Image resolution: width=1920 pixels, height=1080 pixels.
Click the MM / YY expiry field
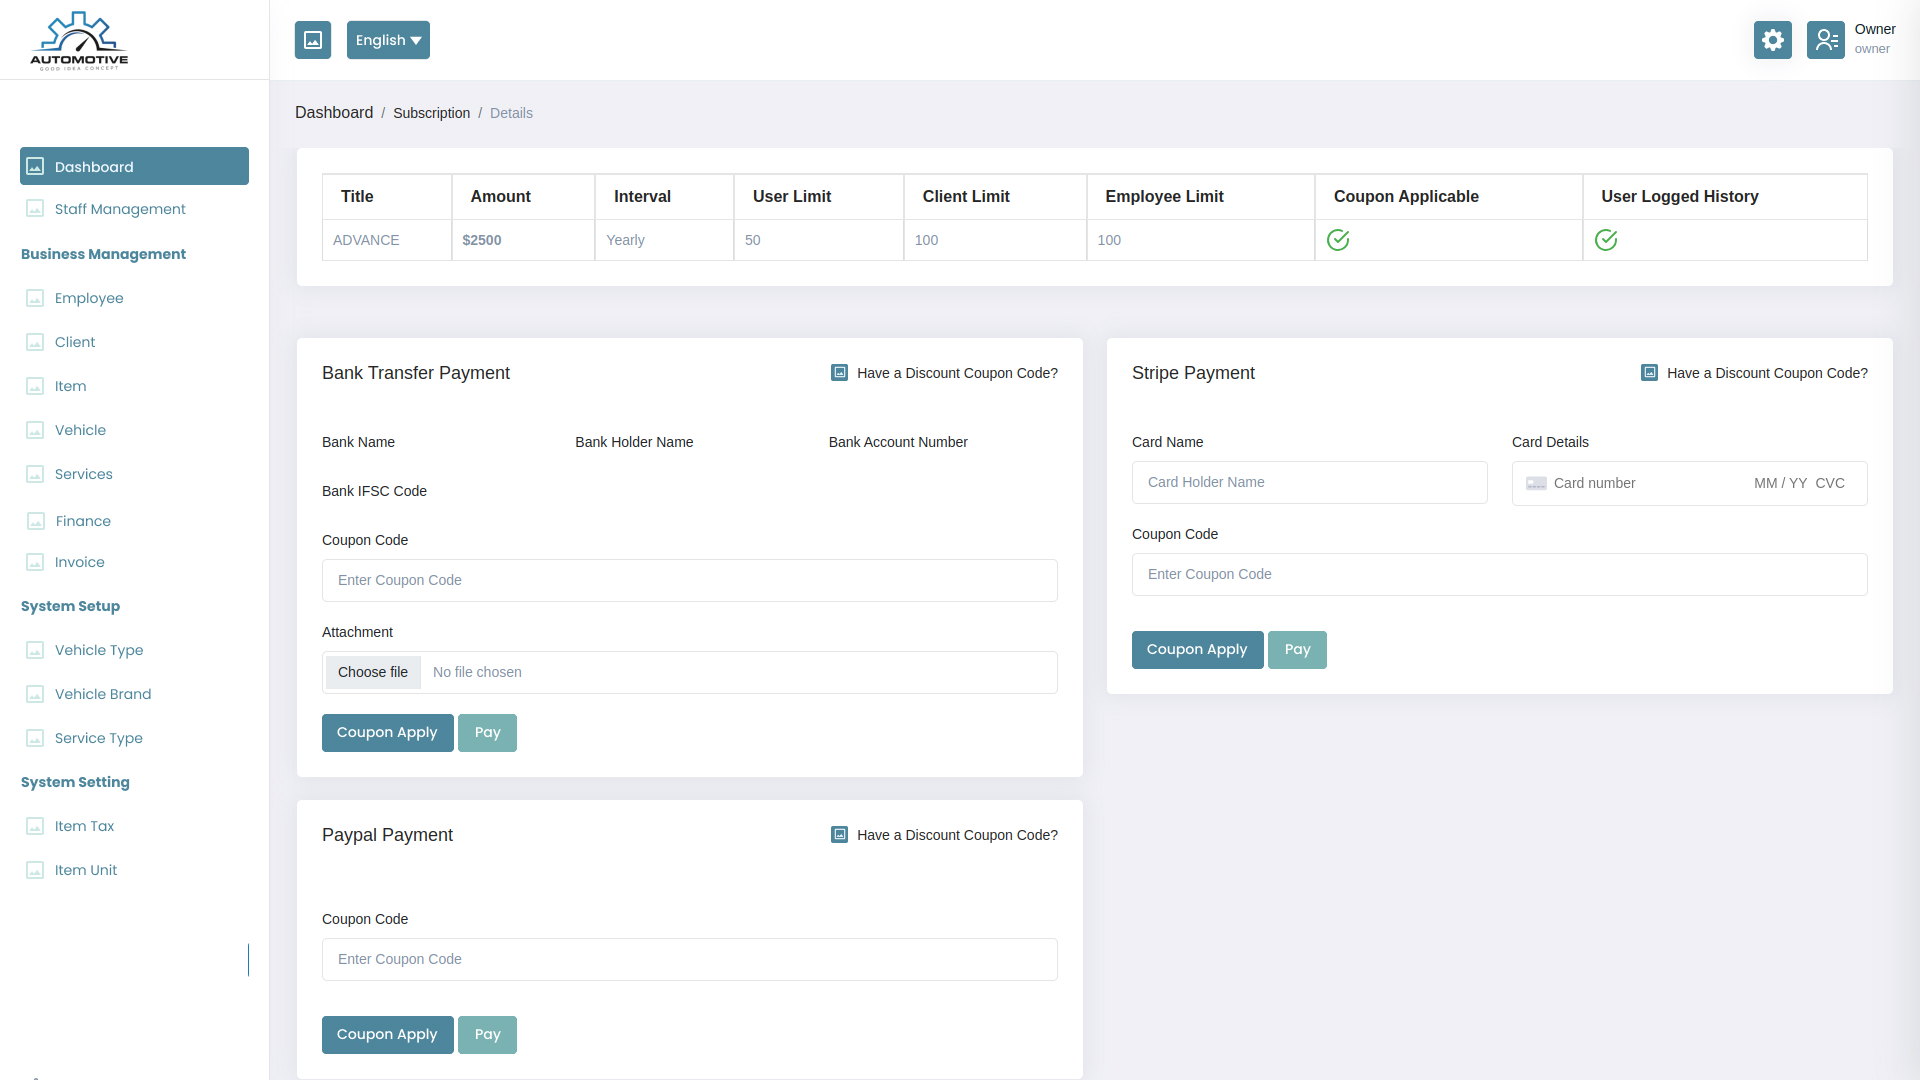click(x=1780, y=484)
